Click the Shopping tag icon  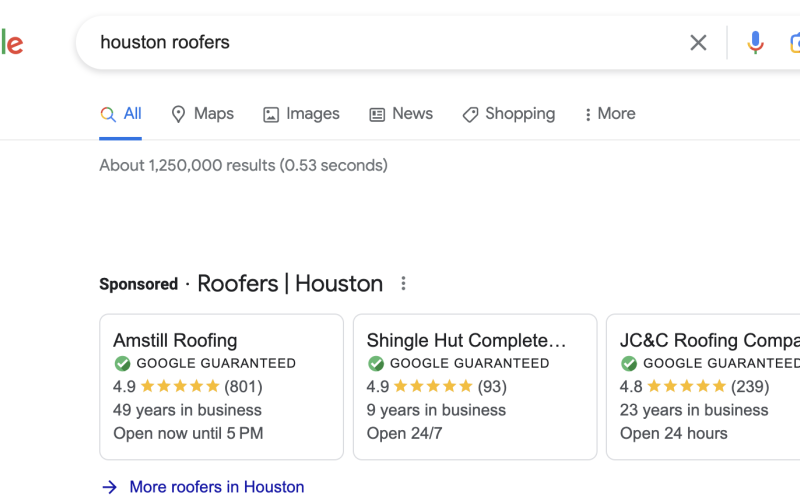coord(470,115)
